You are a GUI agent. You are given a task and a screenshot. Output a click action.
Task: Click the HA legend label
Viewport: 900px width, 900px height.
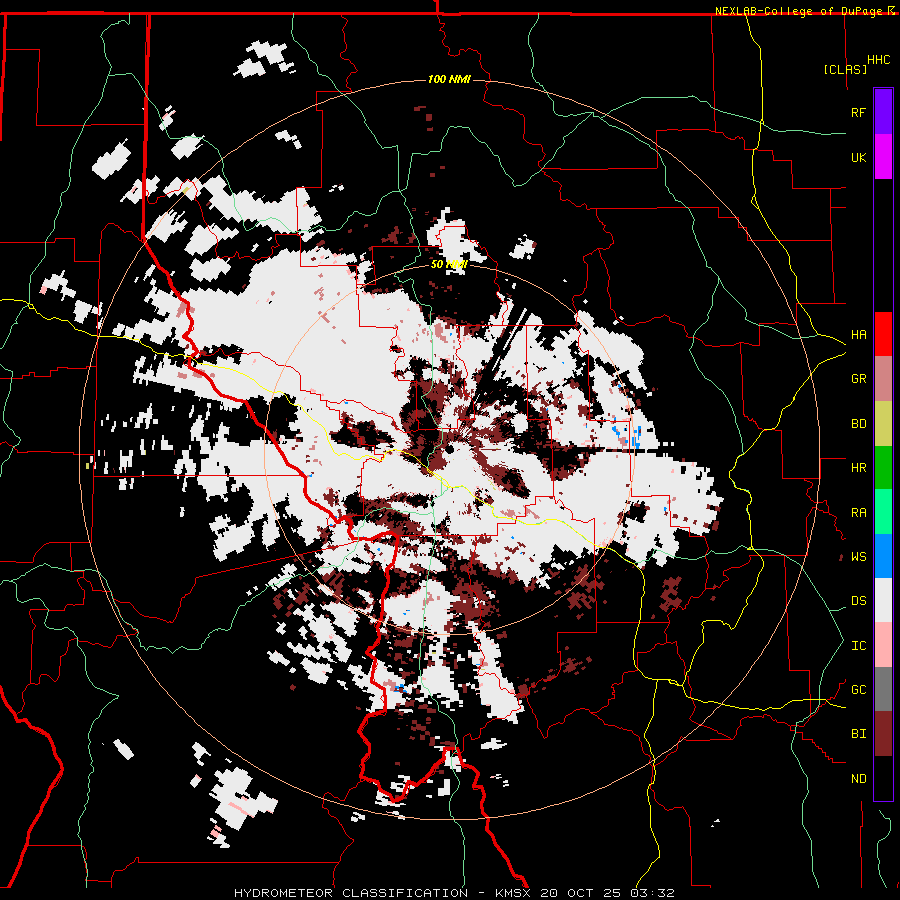pos(858,335)
